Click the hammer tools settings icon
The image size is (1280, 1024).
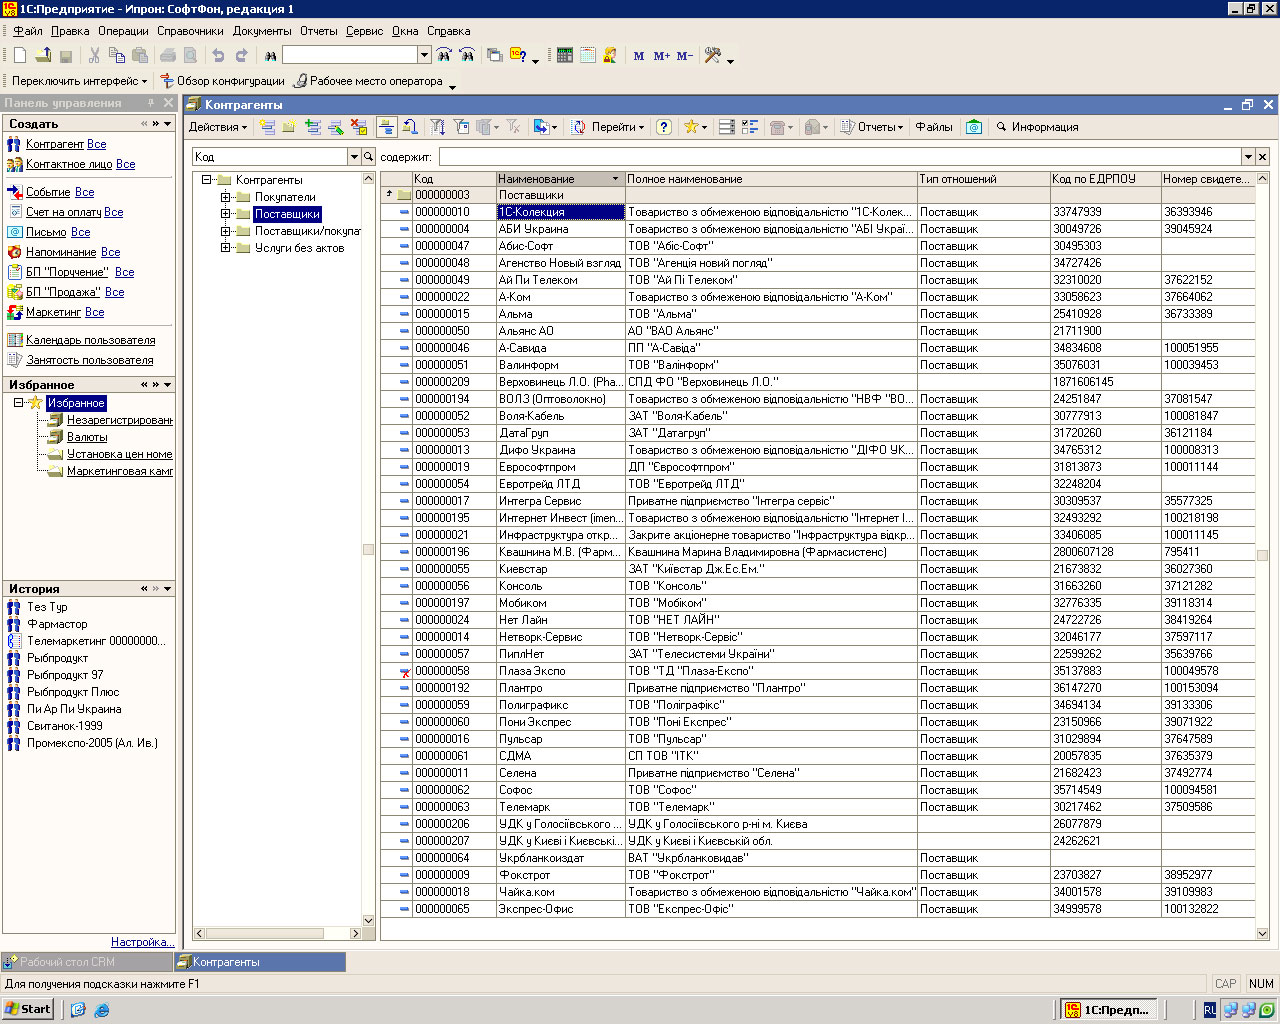pos(712,55)
